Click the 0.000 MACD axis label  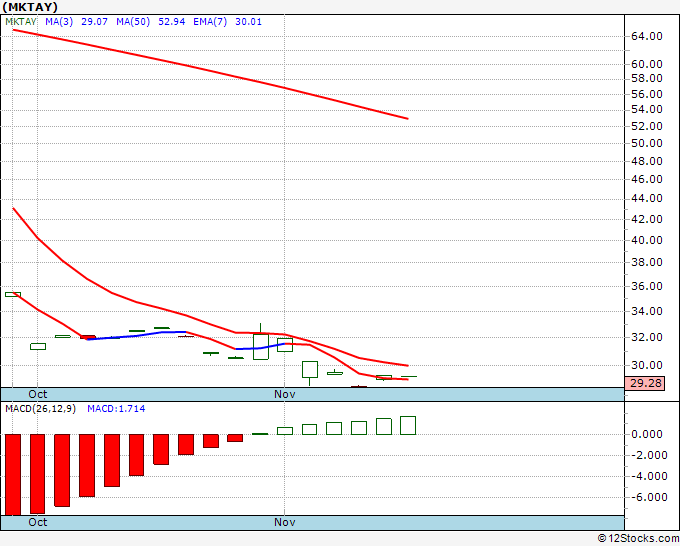pos(647,434)
